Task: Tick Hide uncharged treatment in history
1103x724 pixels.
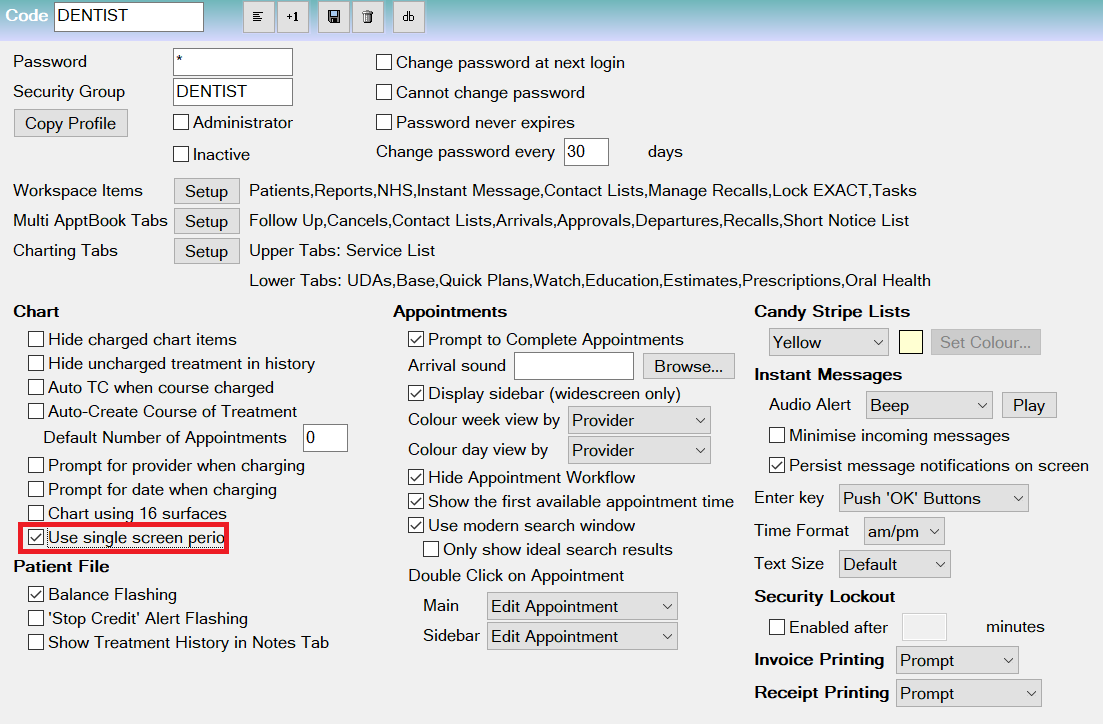Action: [36, 363]
